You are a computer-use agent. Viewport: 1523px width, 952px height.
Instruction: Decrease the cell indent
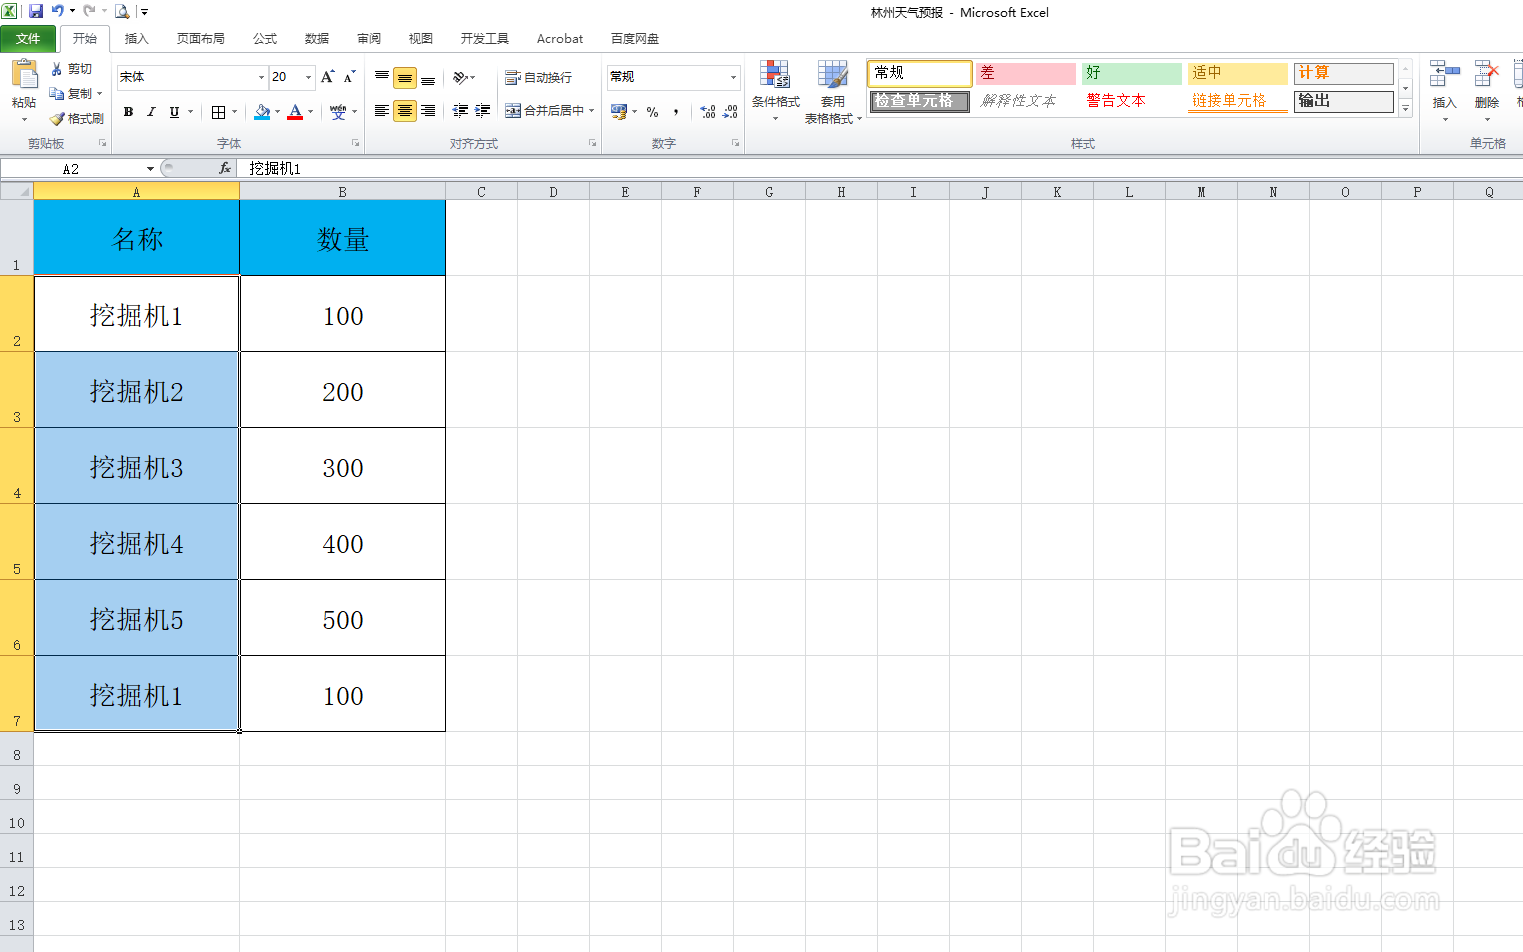click(461, 111)
